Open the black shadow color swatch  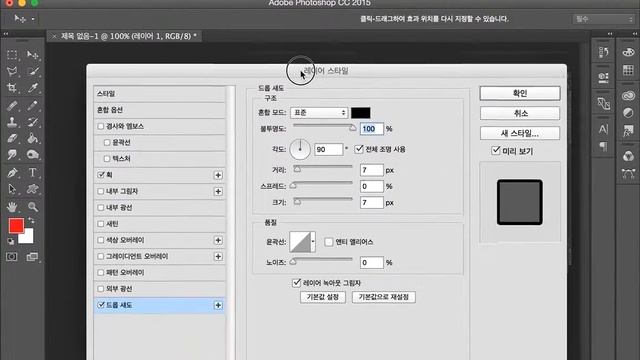pyautogui.click(x=361, y=113)
